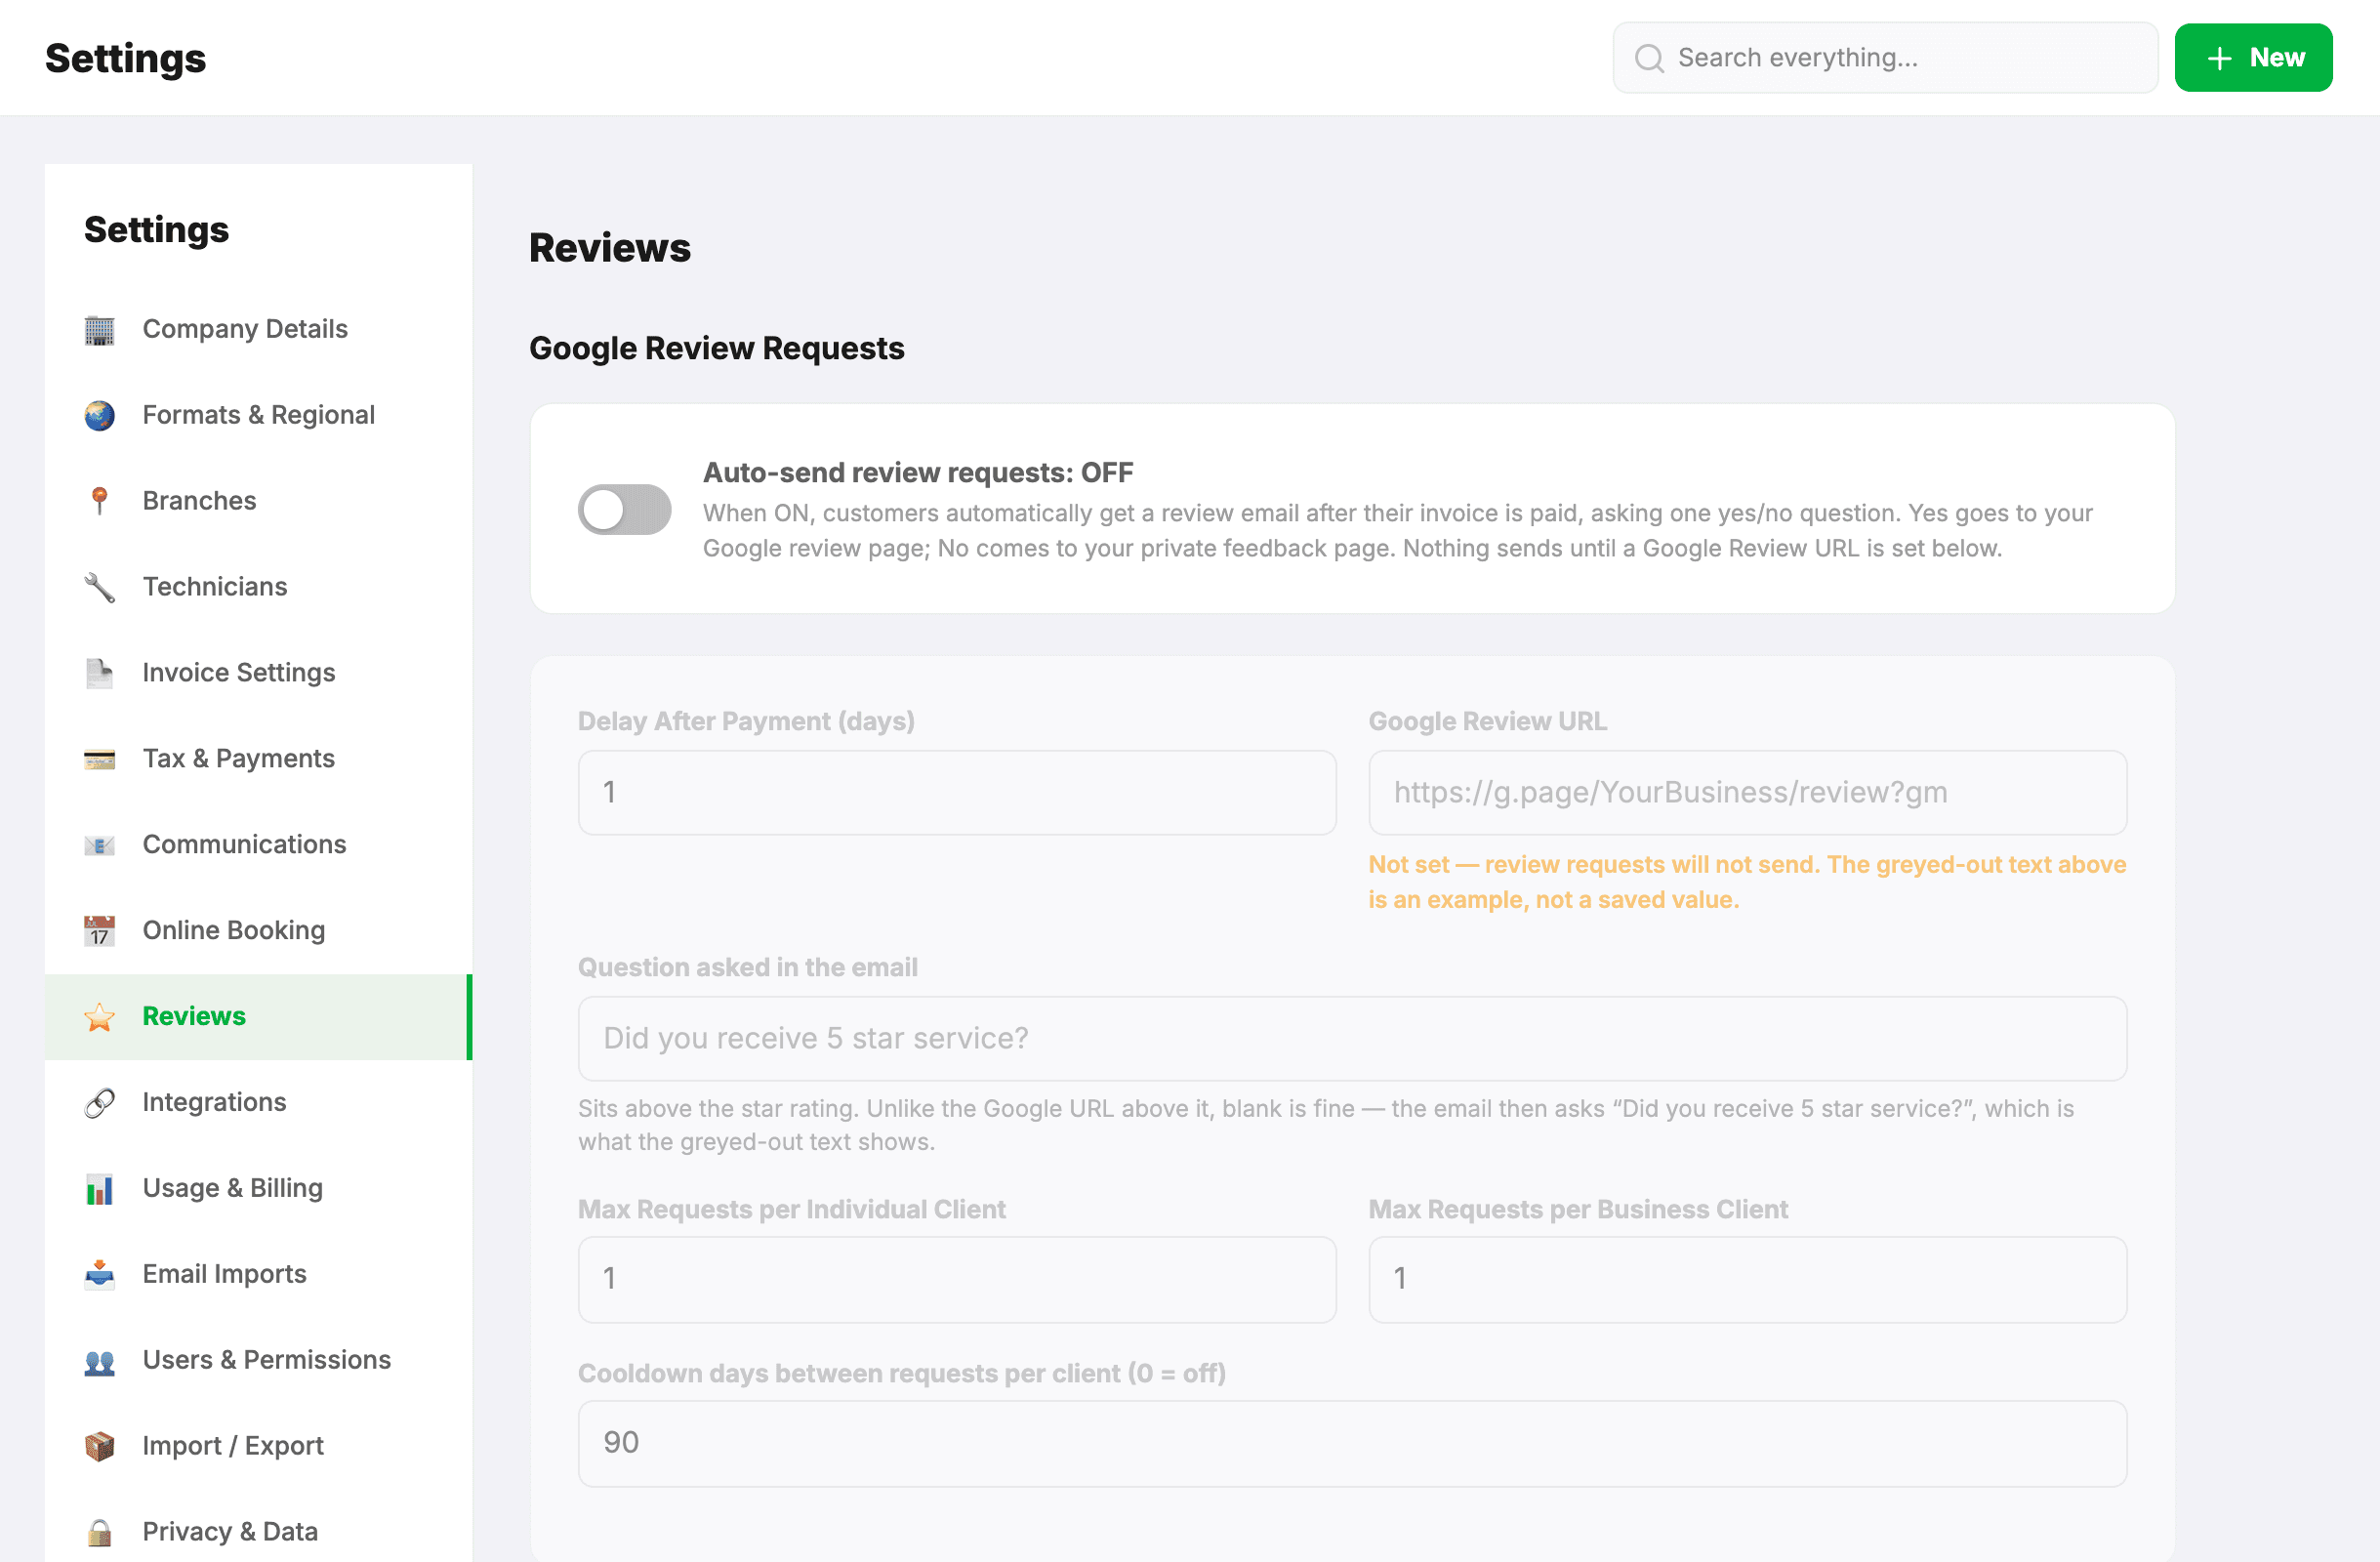Image resolution: width=2380 pixels, height=1562 pixels.
Task: Click the credit card icon for Tax & Payments
Action: coord(99,760)
